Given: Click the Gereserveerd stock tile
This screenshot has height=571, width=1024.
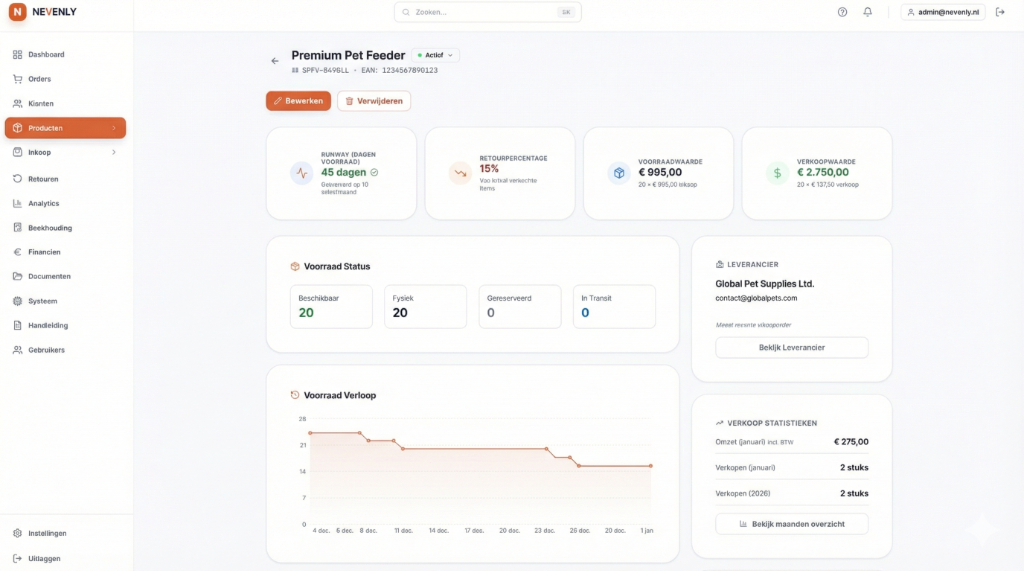Looking at the screenshot, I should tap(520, 306).
